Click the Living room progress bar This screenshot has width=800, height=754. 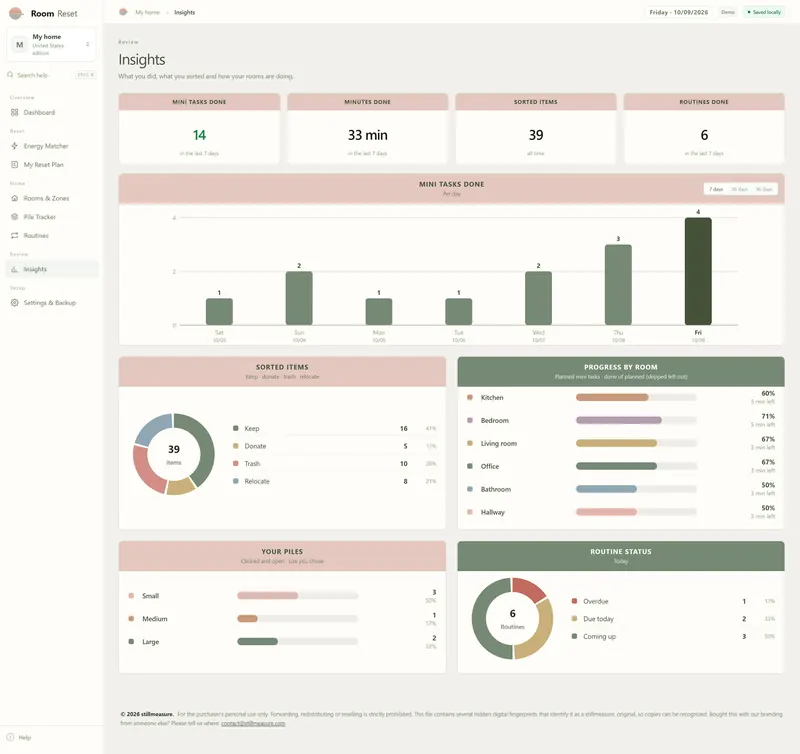(x=636, y=443)
